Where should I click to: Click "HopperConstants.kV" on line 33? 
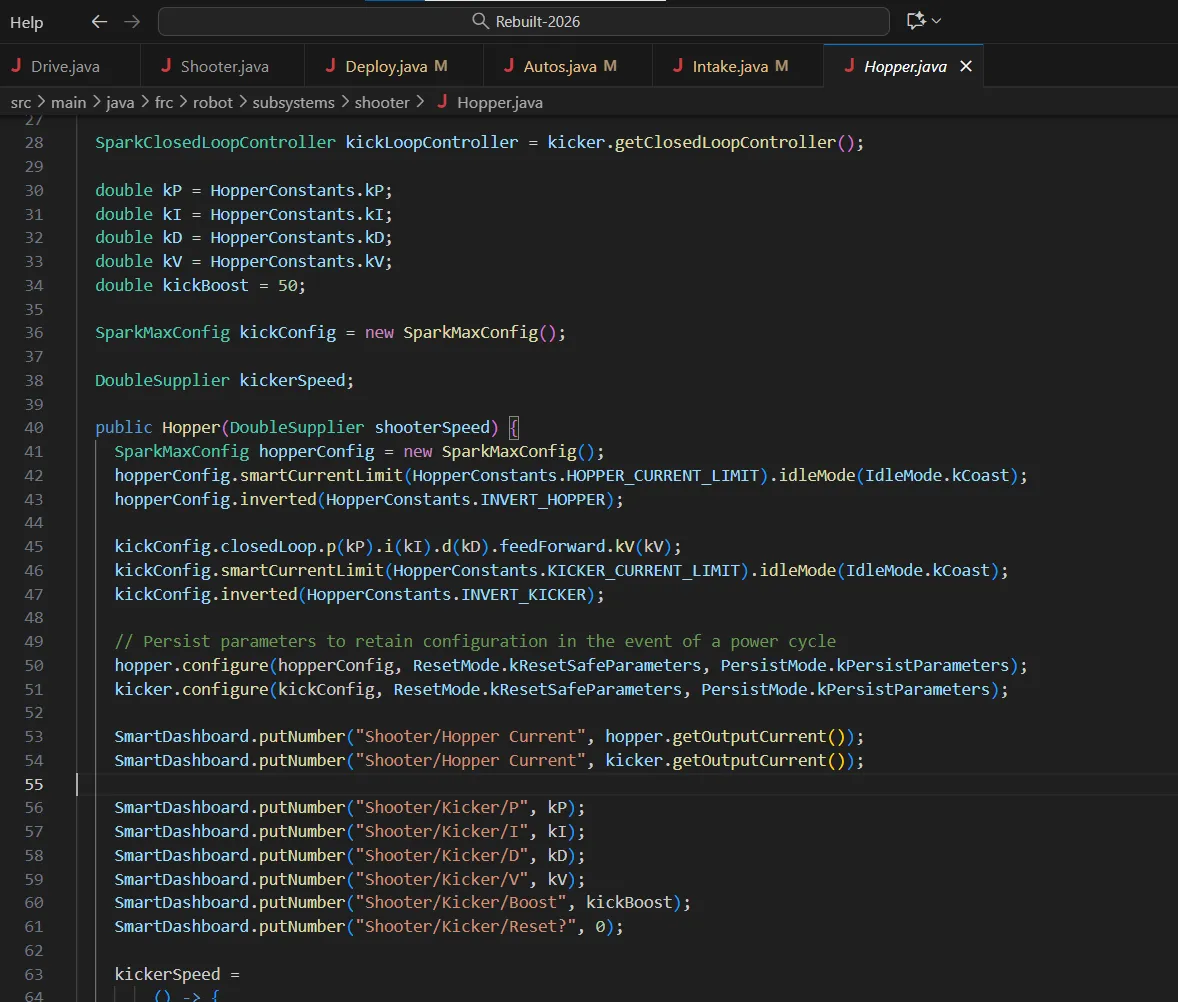point(297,261)
